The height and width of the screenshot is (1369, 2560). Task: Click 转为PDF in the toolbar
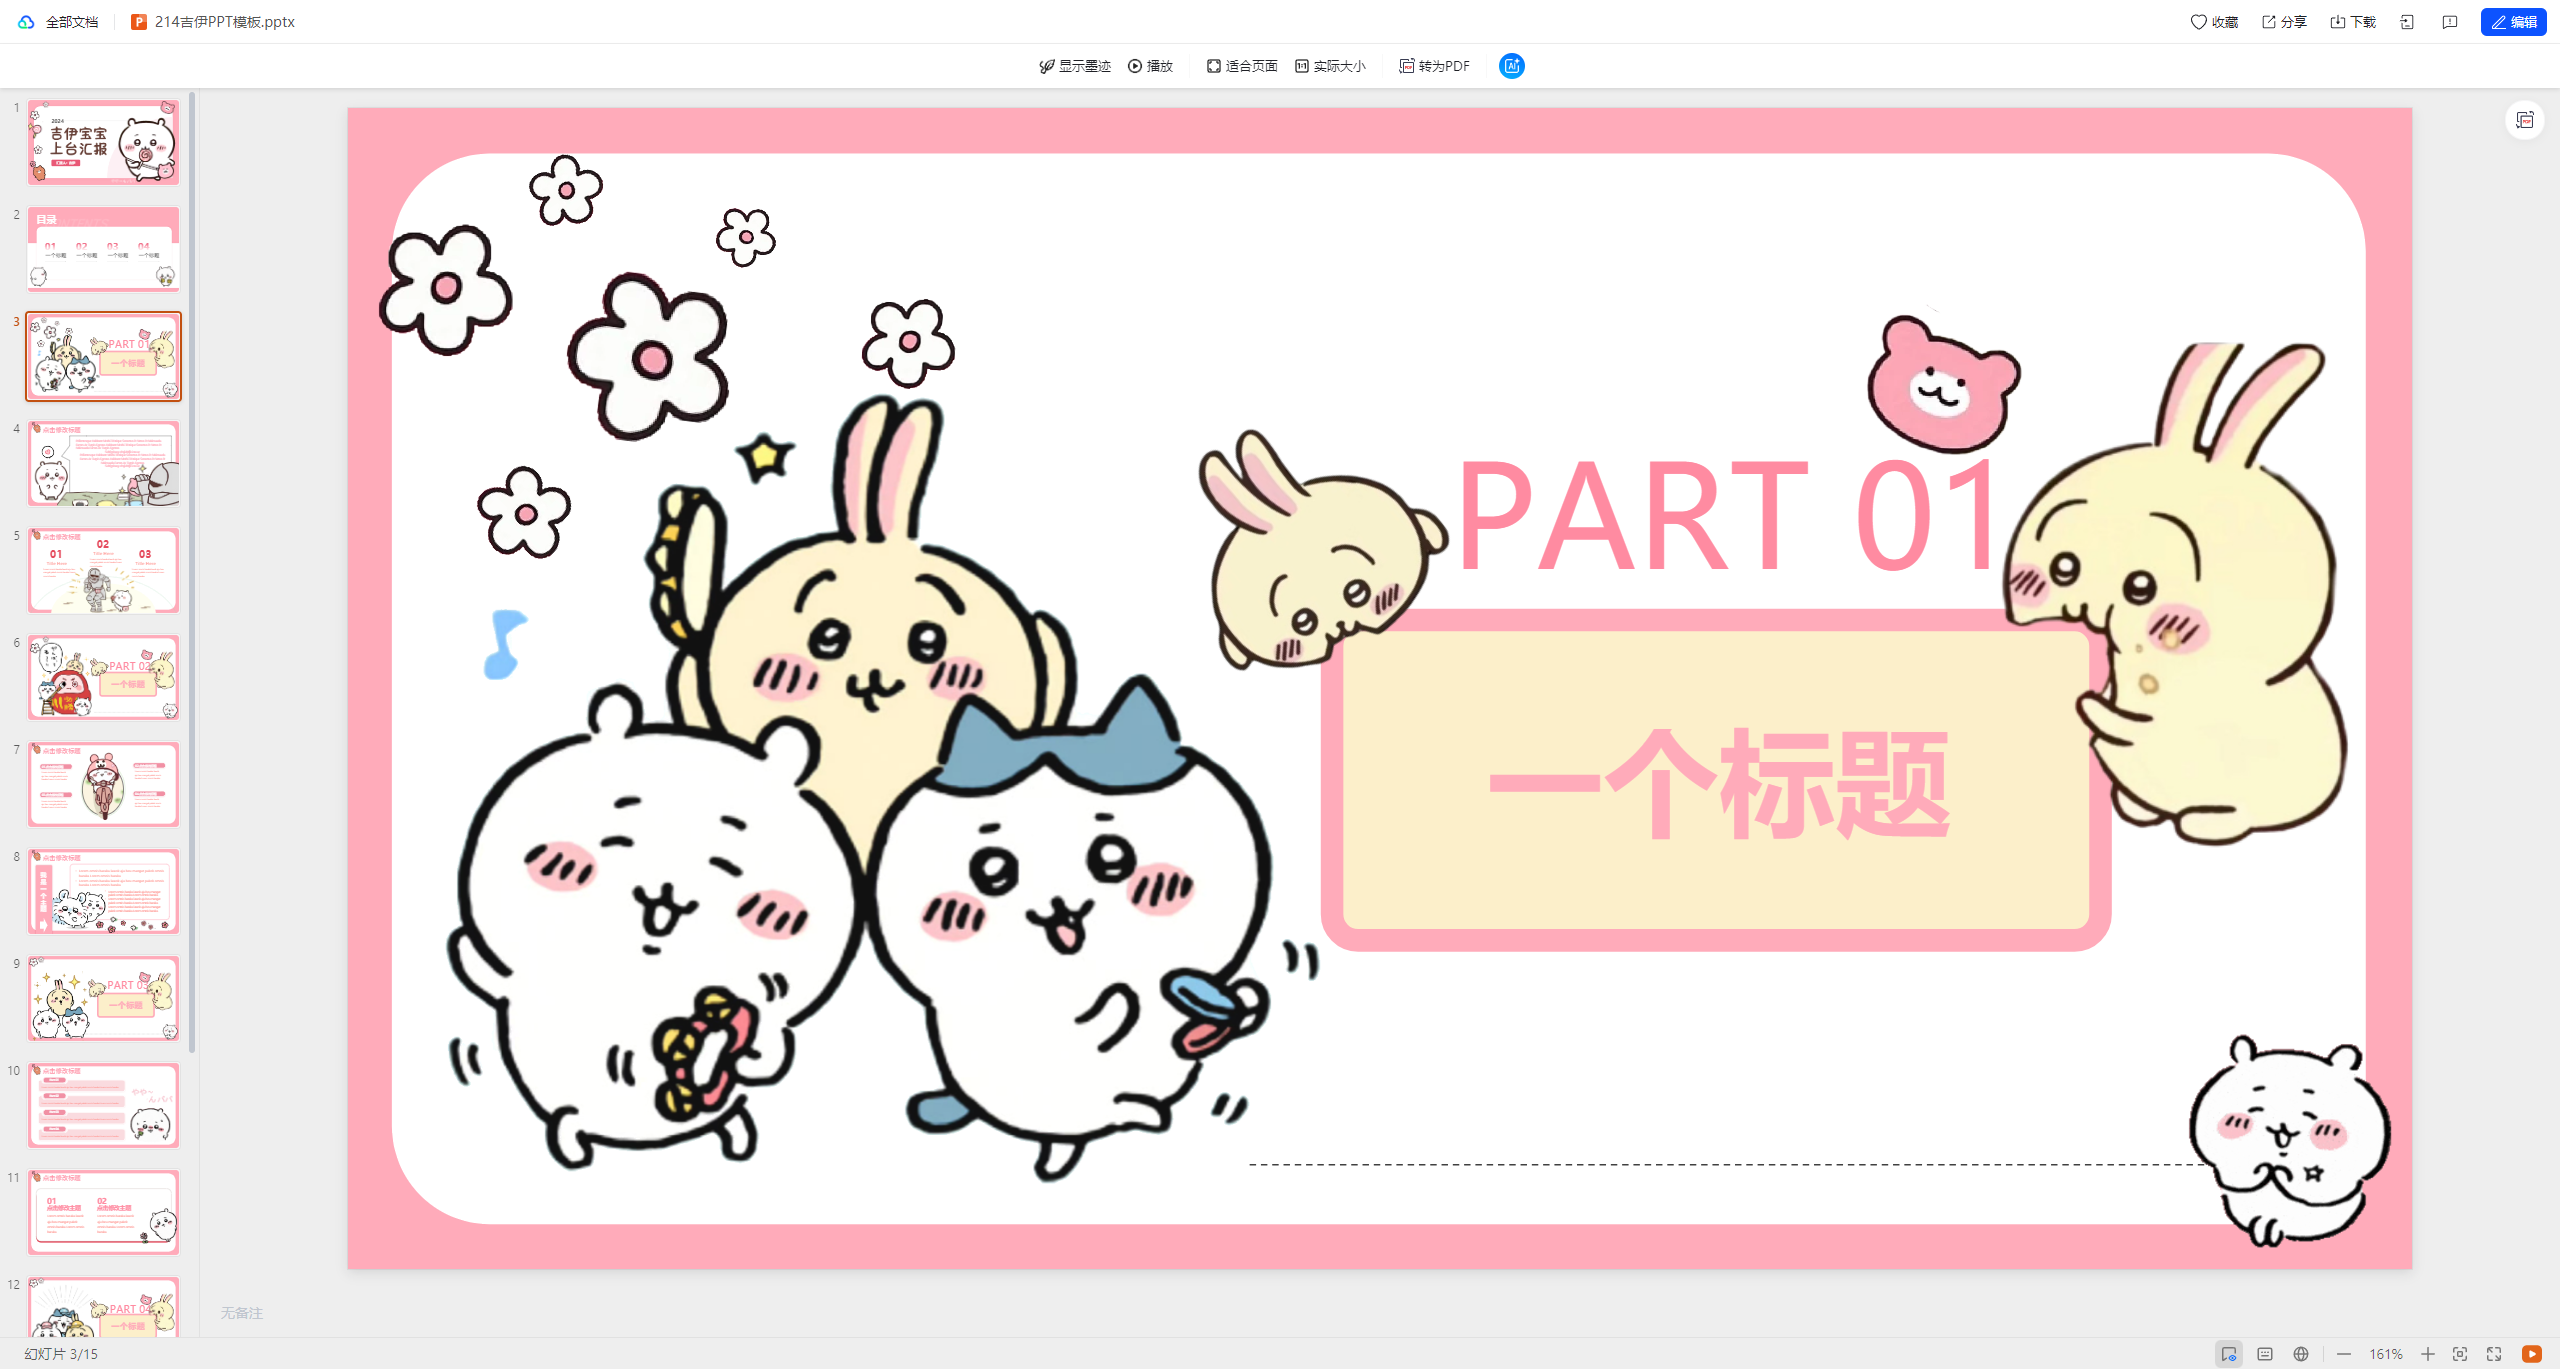[1434, 66]
